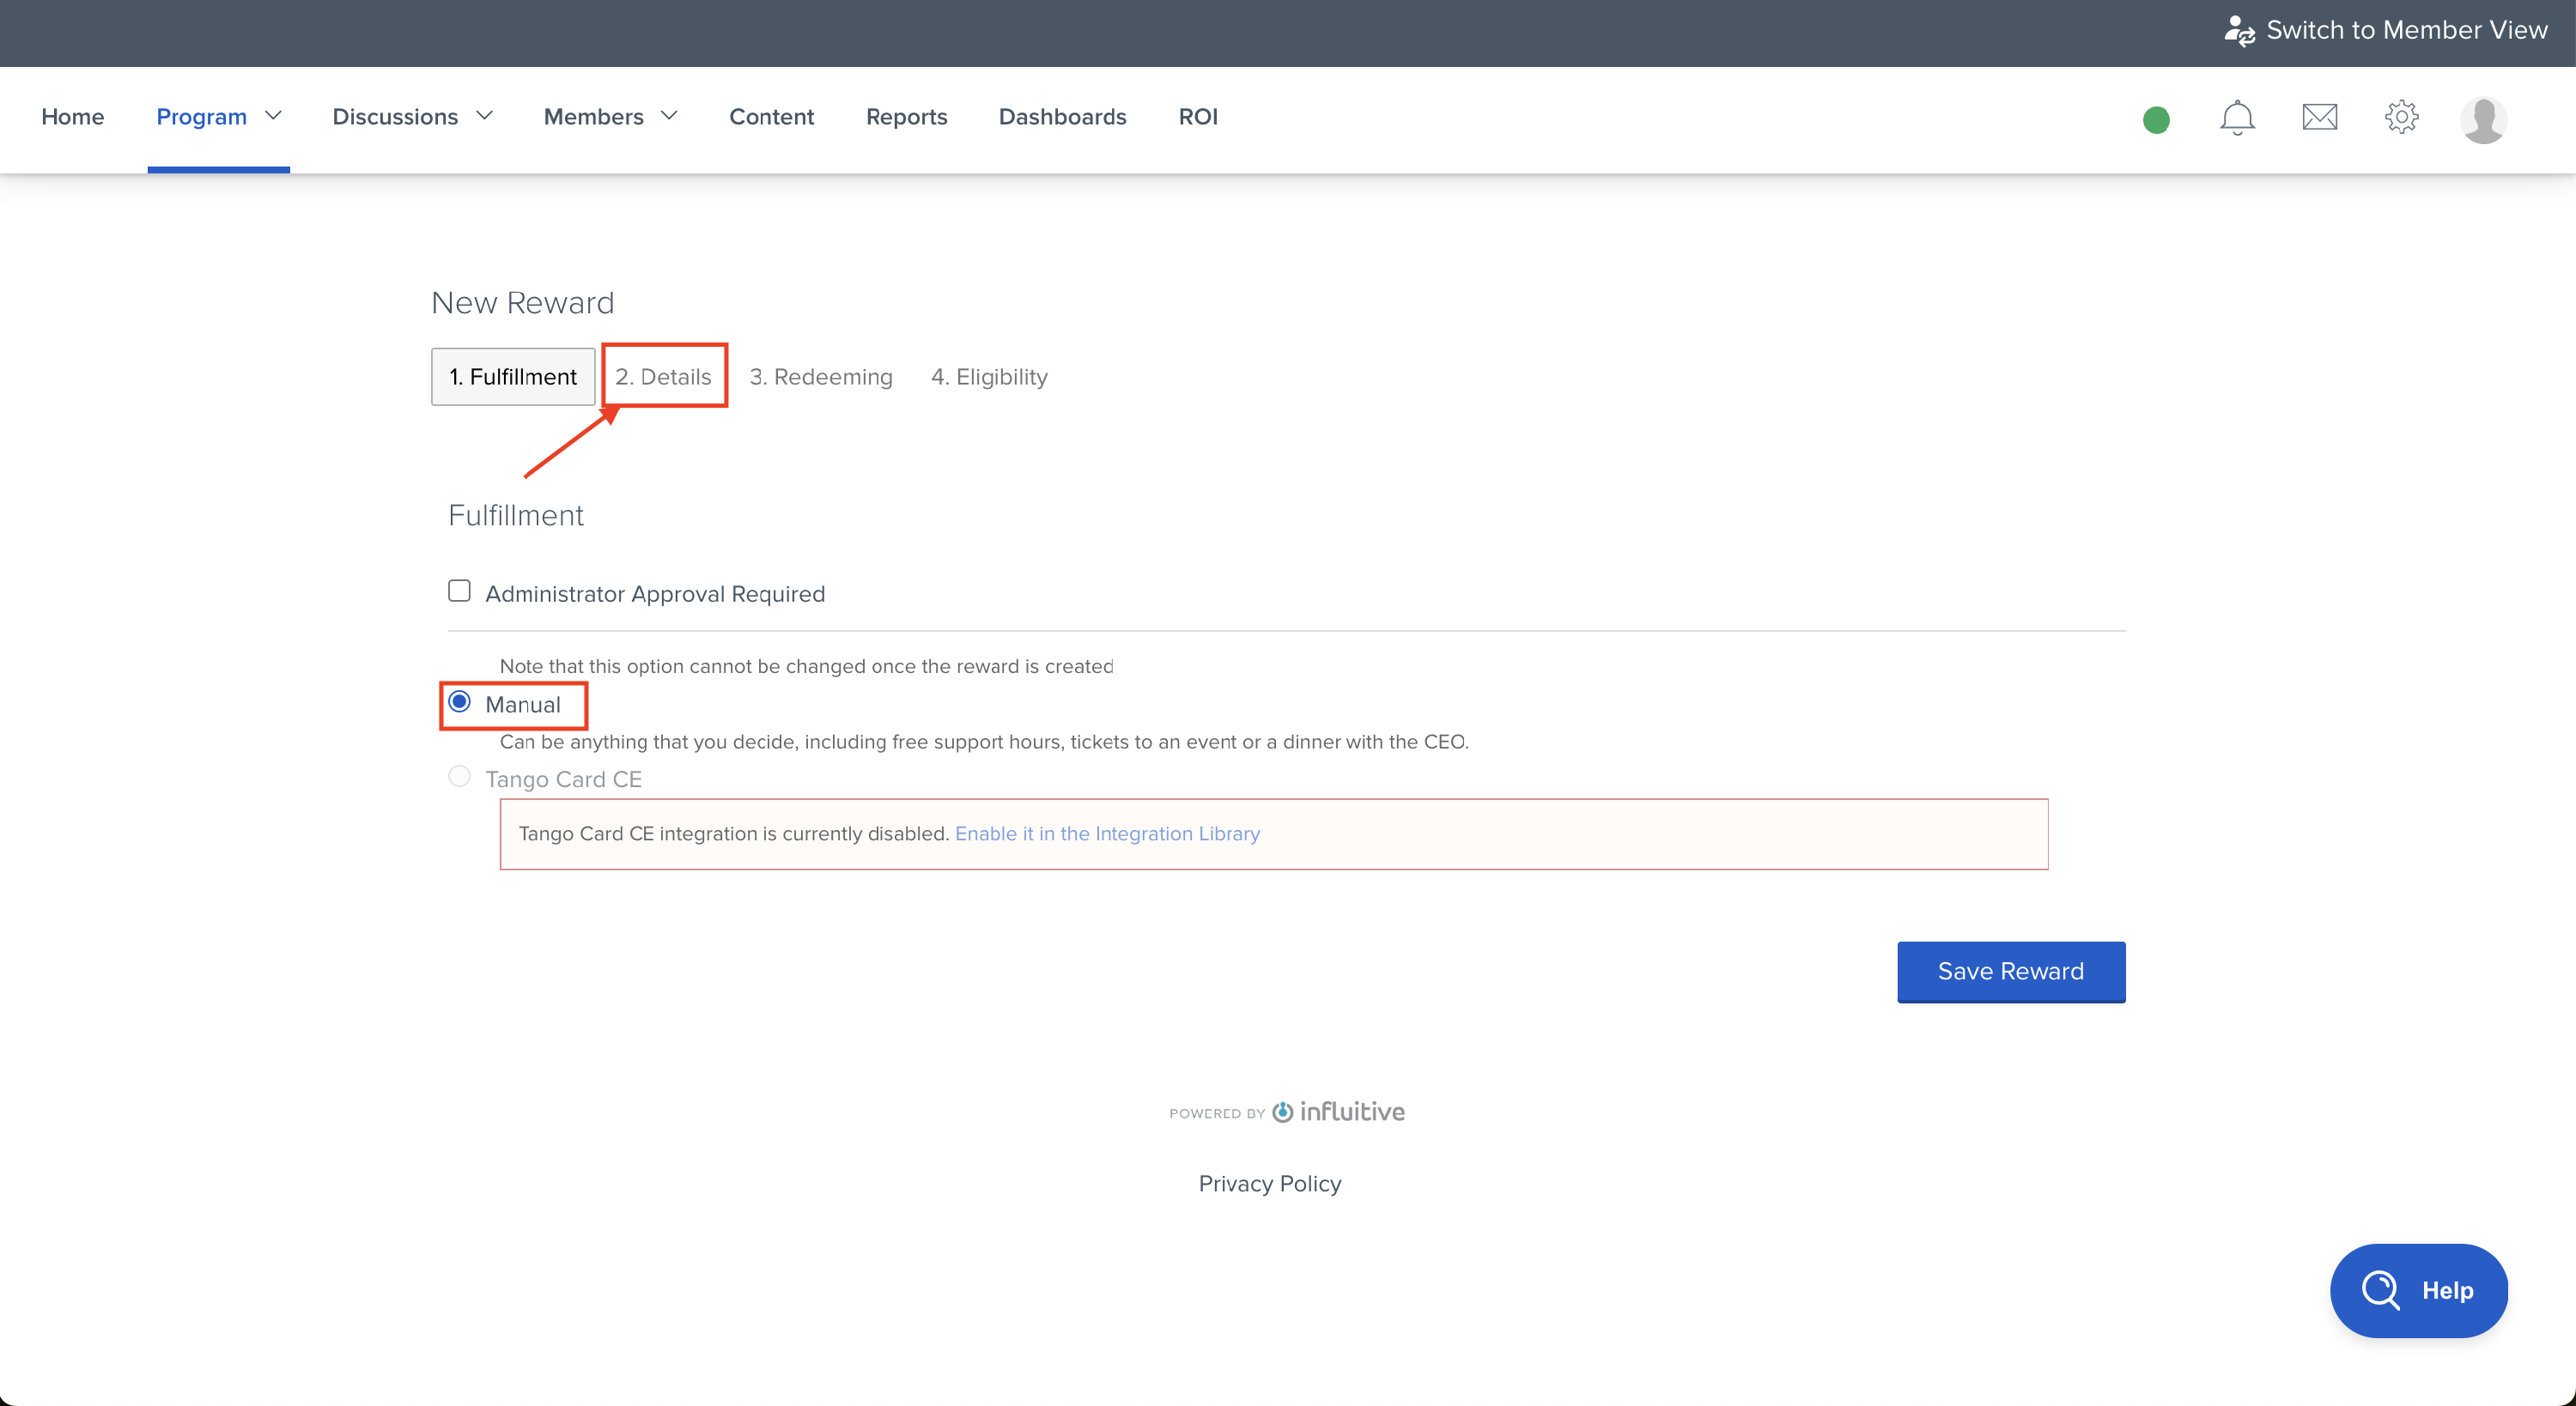Expand the Discussions menu chevron
Screen dimensions: 2576x1406
(484, 116)
